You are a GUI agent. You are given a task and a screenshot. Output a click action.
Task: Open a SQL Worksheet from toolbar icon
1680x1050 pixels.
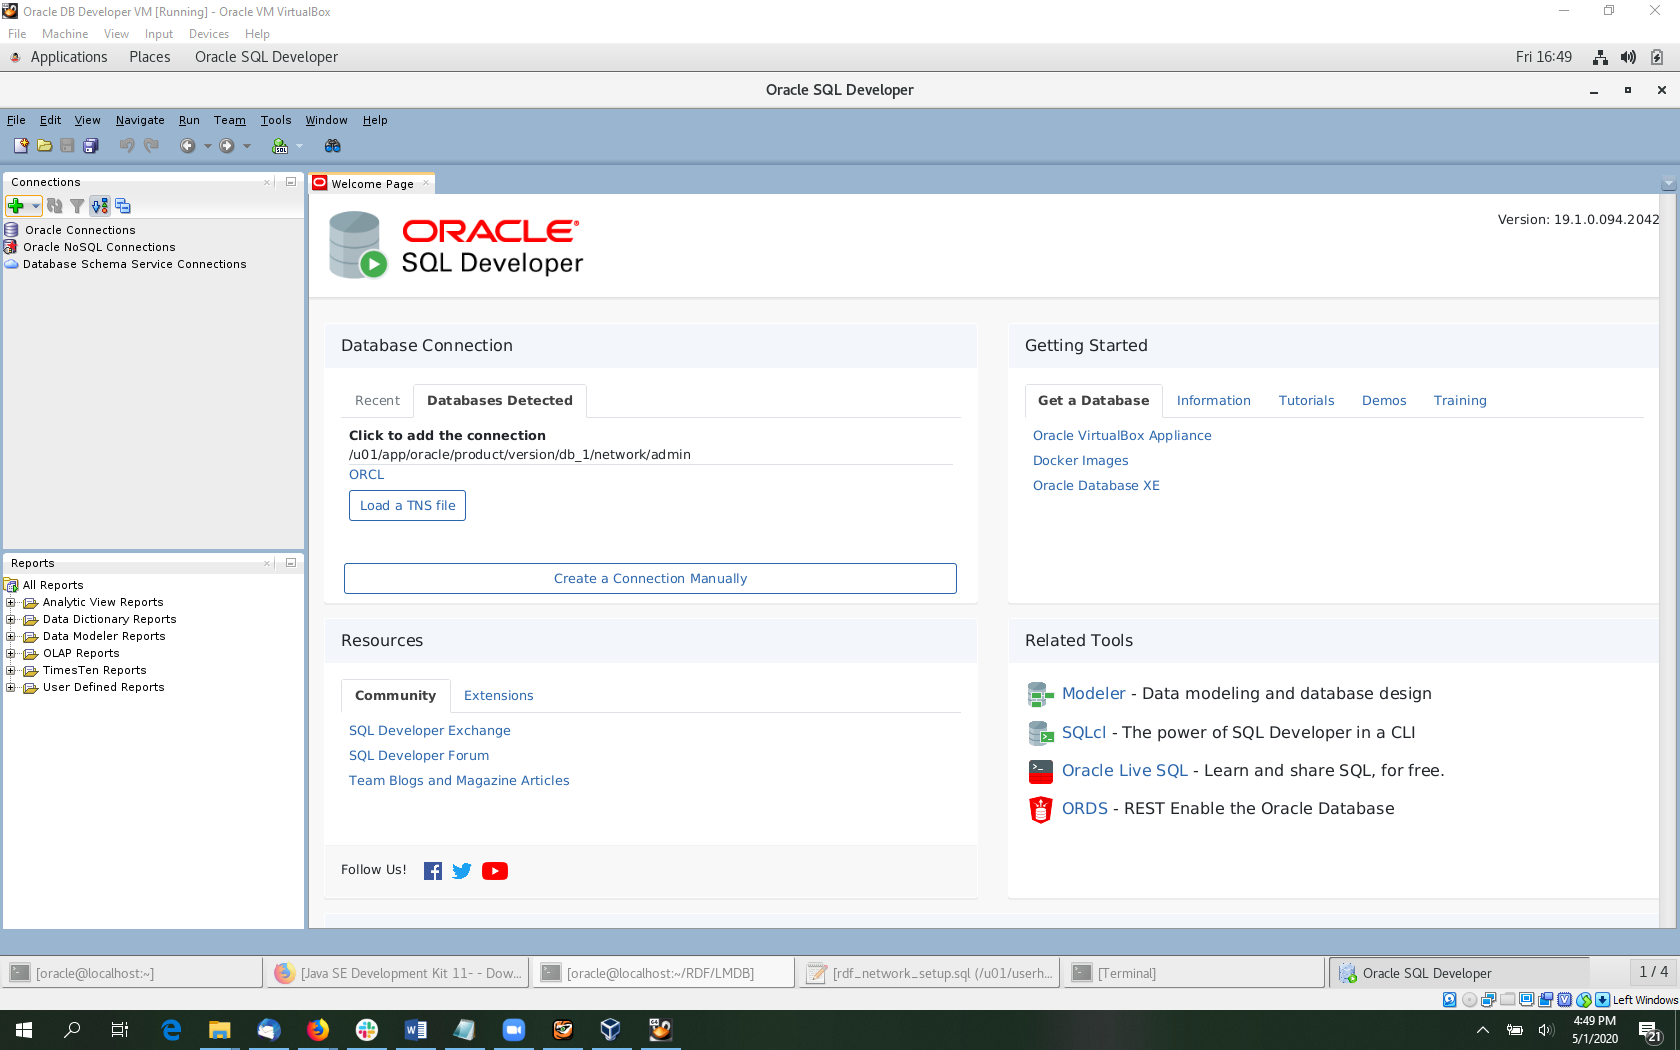tap(280, 146)
